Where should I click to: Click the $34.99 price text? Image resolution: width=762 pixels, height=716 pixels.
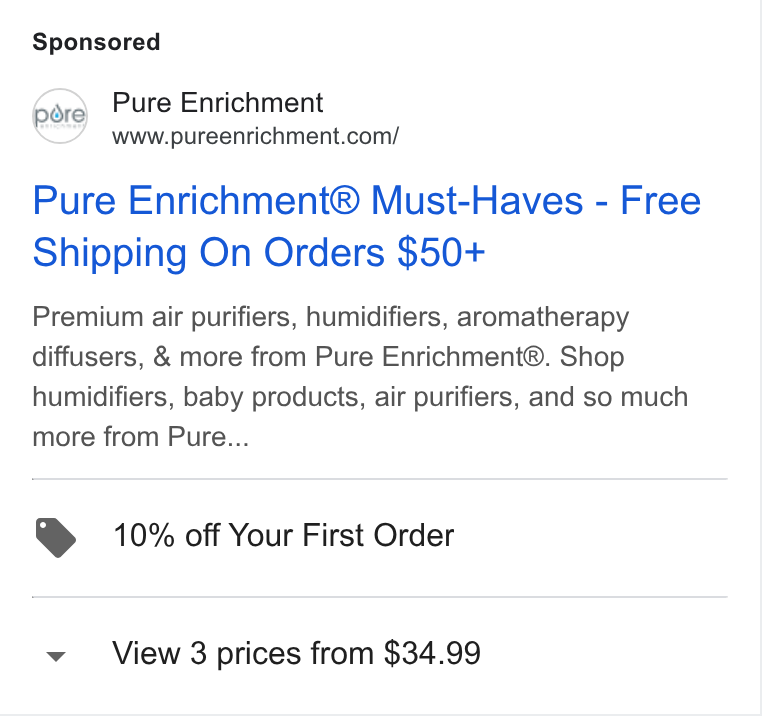coord(432,653)
